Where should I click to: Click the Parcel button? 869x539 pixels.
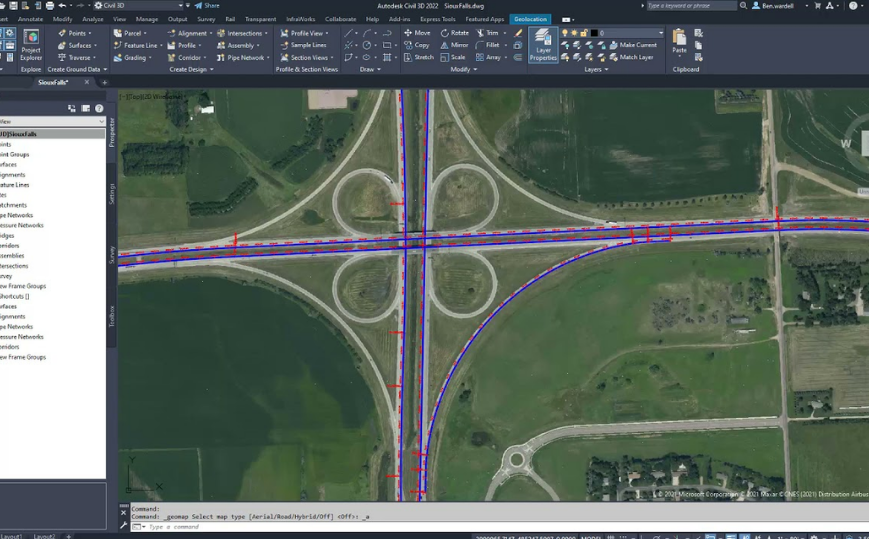[x=130, y=33]
